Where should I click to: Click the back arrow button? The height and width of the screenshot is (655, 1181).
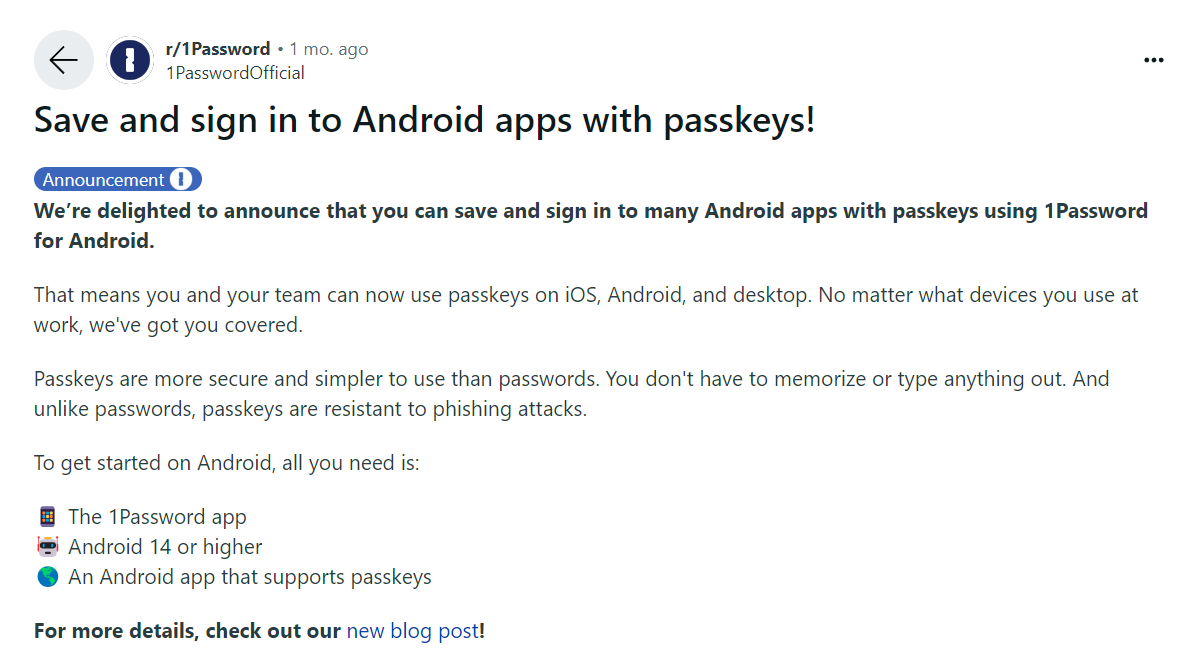click(63, 60)
